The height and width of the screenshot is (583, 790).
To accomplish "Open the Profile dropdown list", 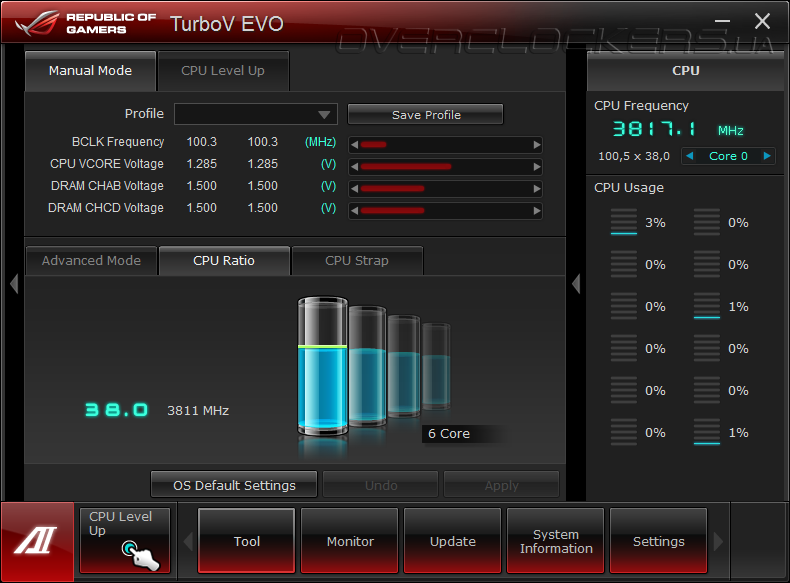I will tap(255, 114).
